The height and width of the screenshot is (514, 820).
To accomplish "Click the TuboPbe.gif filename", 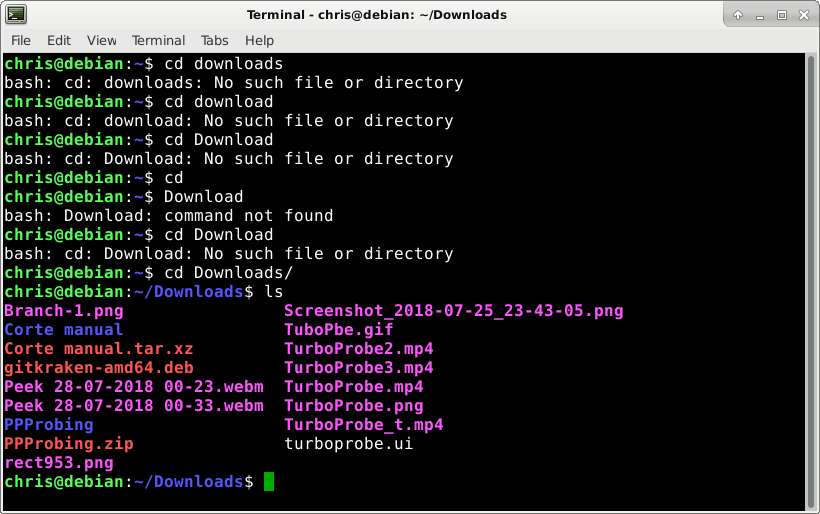I will coord(338,329).
